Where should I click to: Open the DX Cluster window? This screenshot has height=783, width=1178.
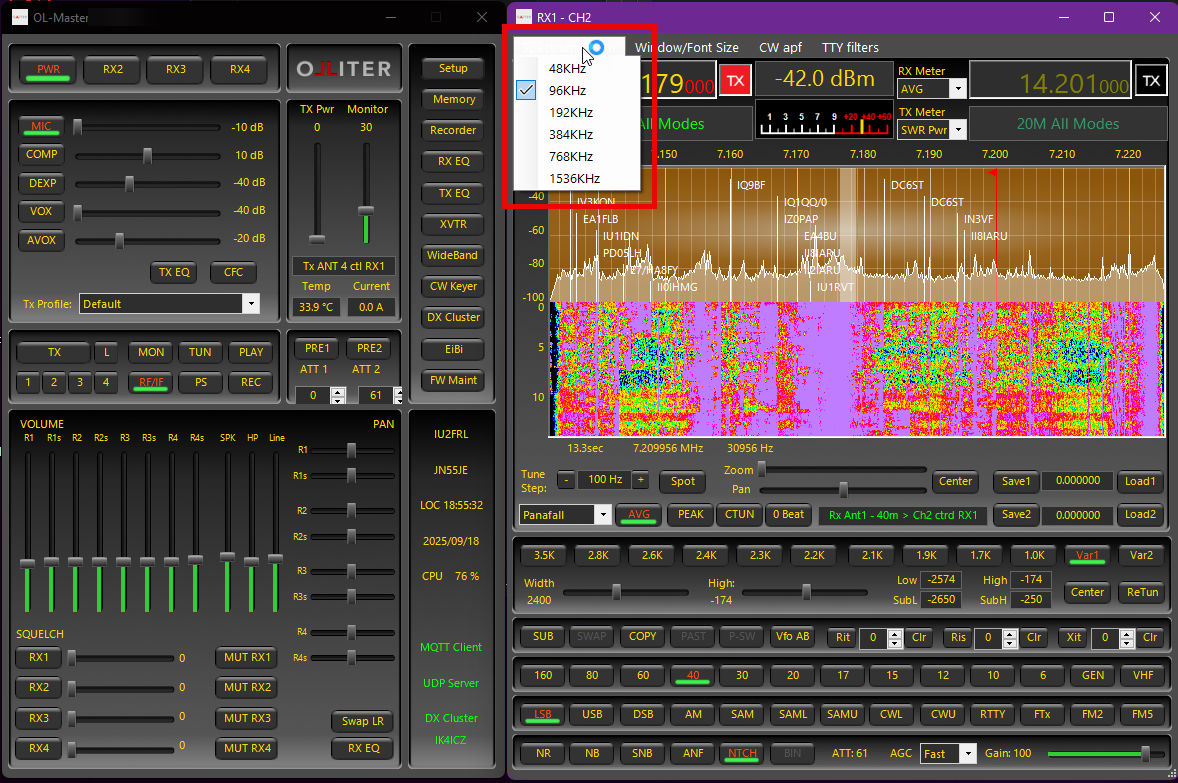pyautogui.click(x=452, y=317)
